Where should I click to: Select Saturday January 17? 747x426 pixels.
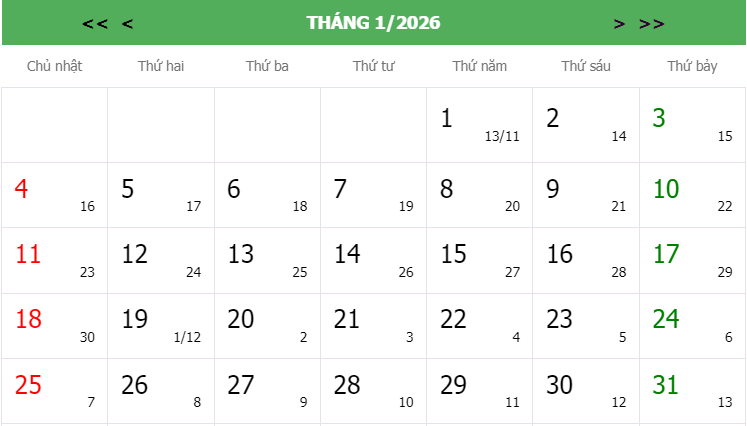tap(692, 260)
